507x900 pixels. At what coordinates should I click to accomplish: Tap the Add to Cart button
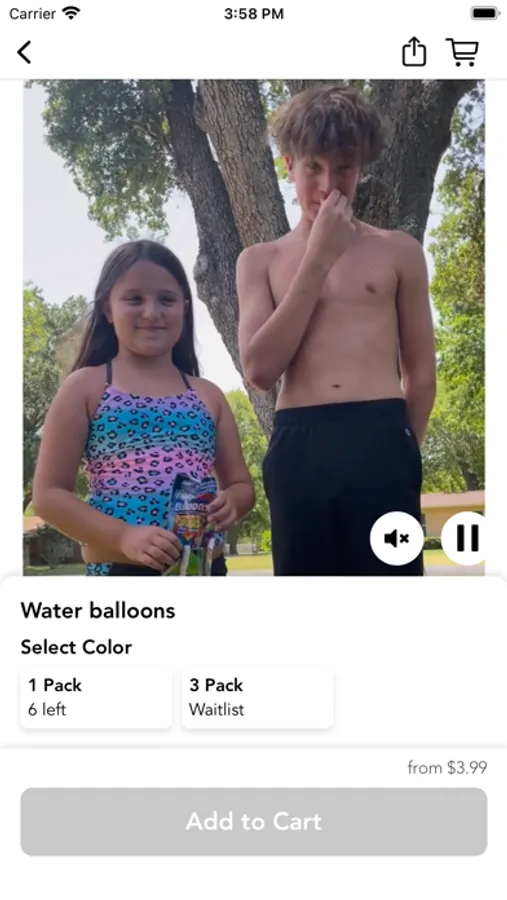(254, 821)
